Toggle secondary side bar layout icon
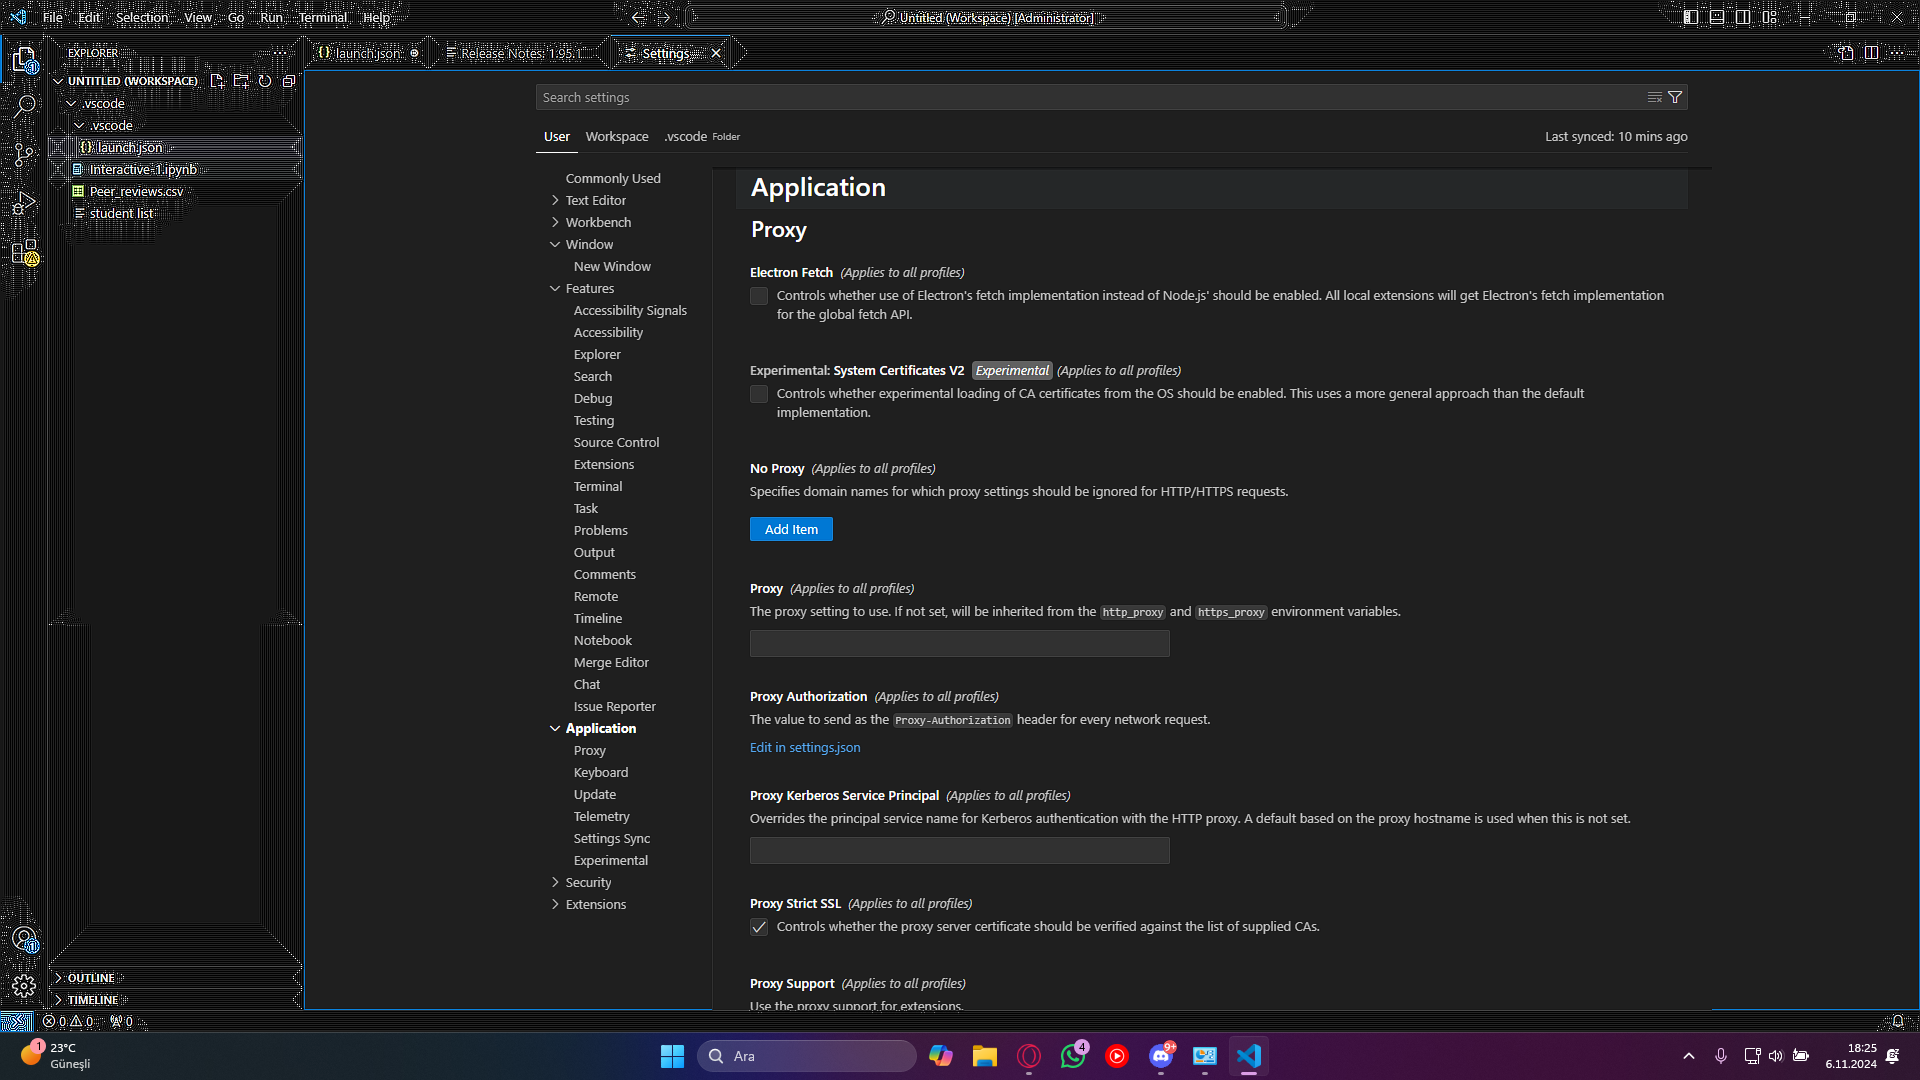1920x1080 pixels. 1743,17
